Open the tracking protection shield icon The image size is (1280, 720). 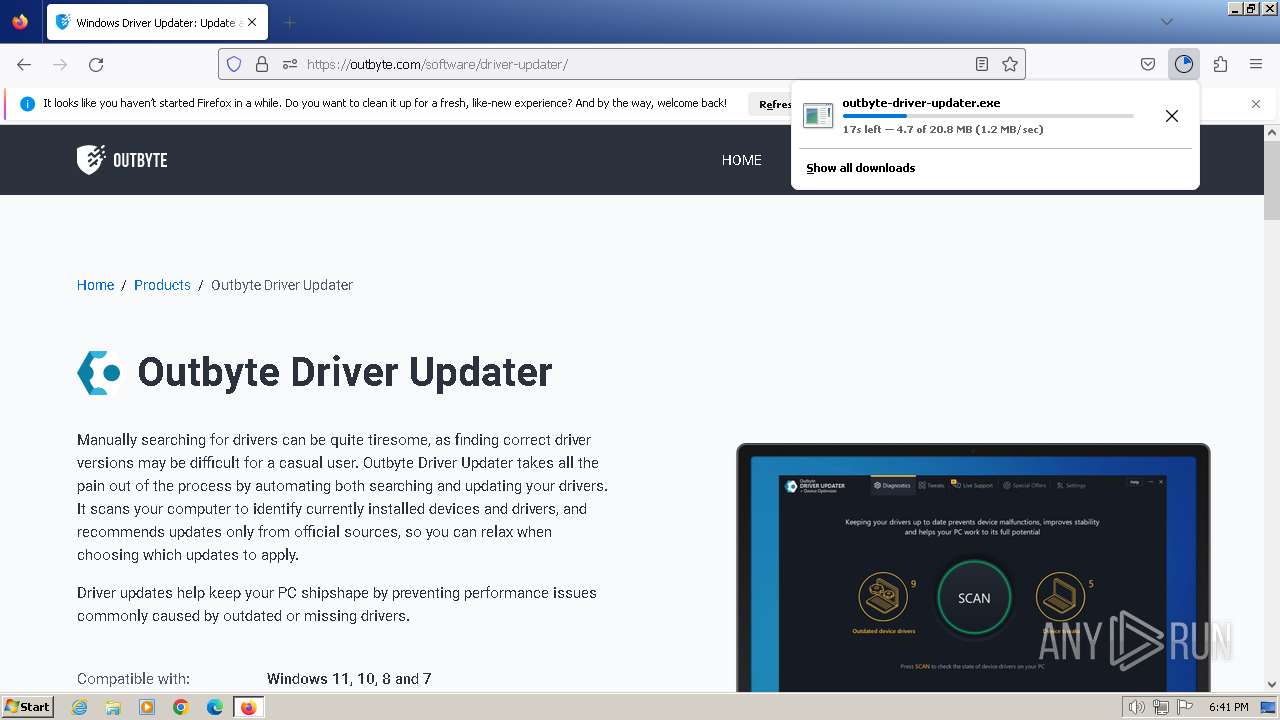[x=234, y=64]
